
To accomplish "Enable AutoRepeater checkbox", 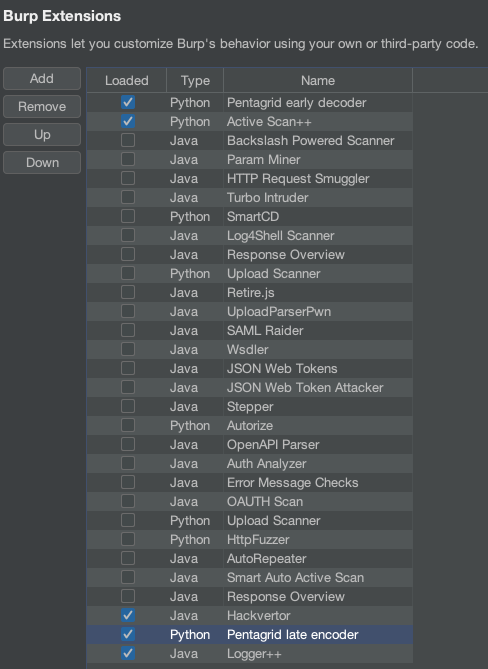I will [x=128, y=558].
